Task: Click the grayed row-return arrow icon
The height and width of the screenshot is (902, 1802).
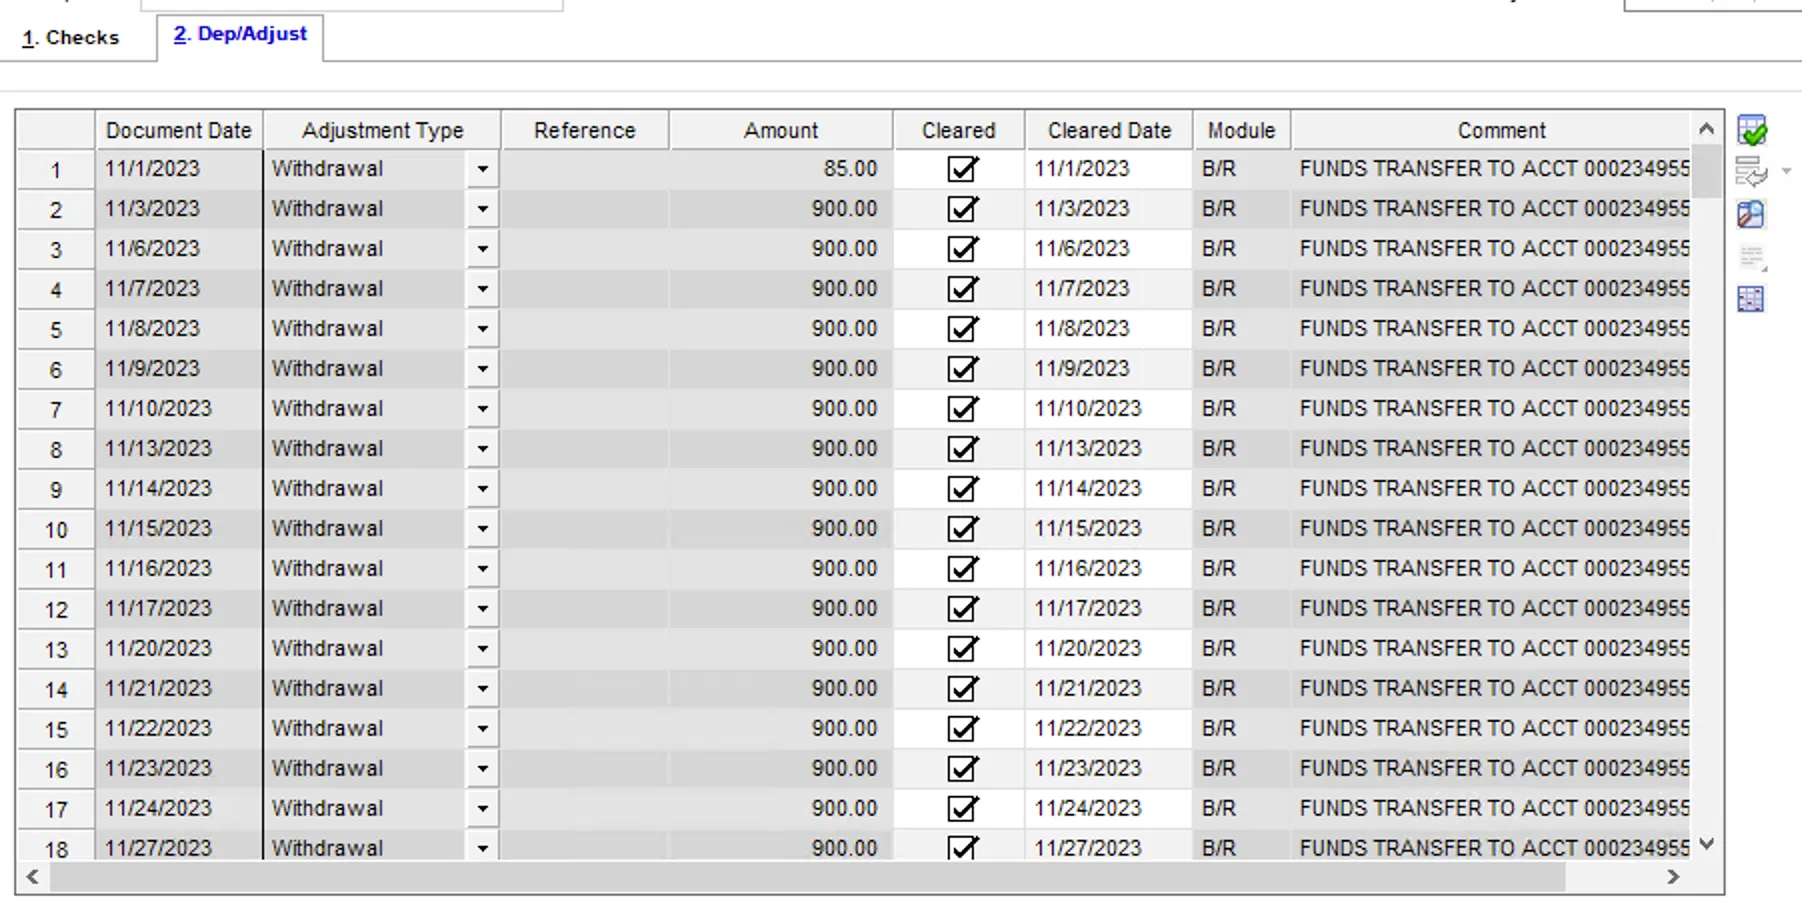Action: click(1751, 172)
